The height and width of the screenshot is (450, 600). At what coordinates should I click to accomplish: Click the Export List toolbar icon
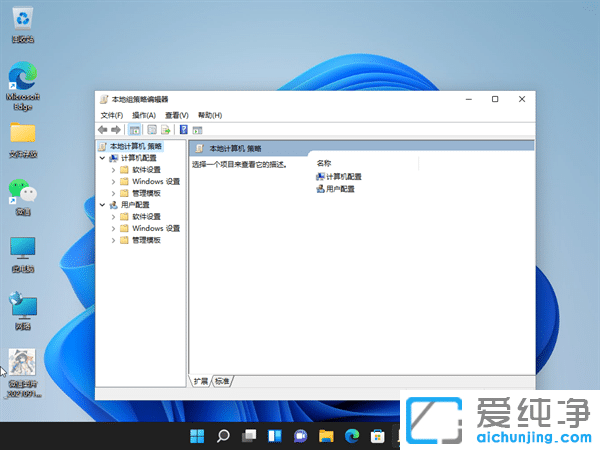(x=165, y=130)
